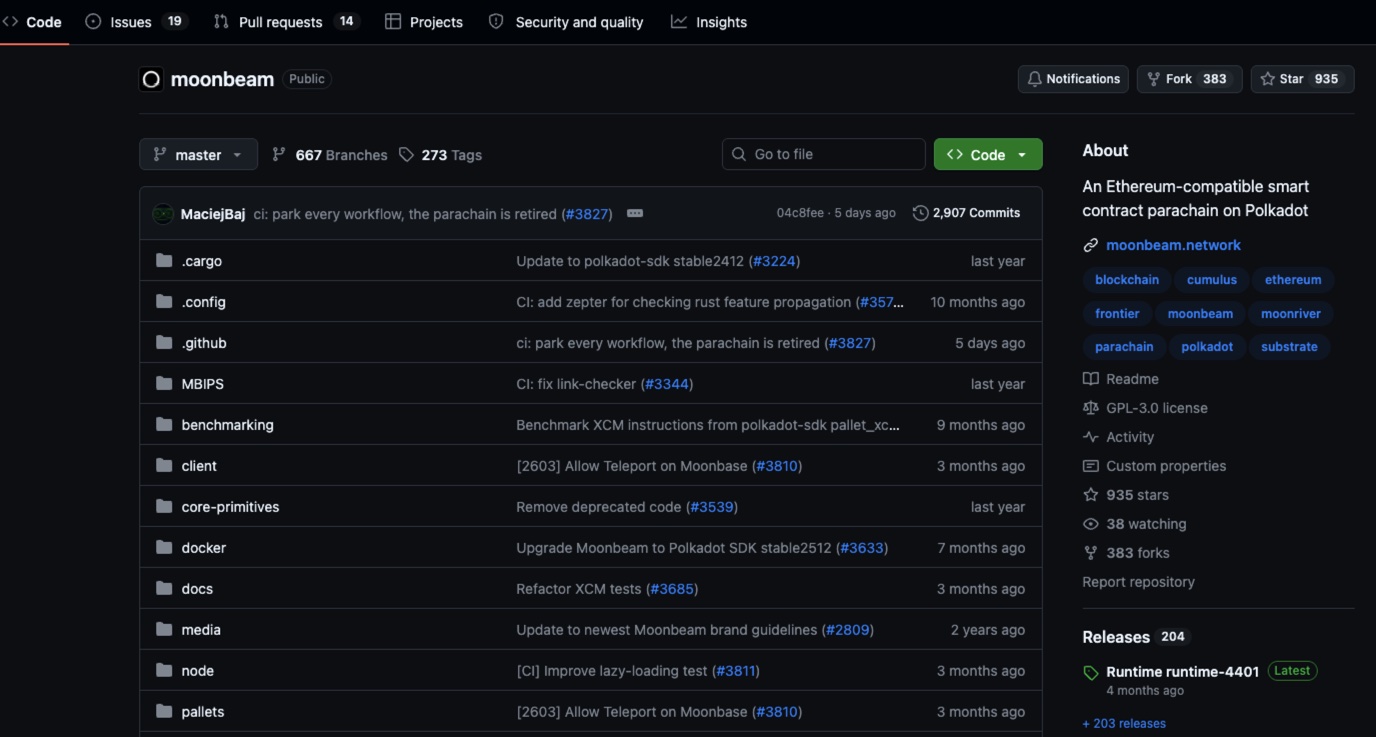The width and height of the screenshot is (1376, 737).
Task: Open the Activity link
Action: click(x=1119, y=437)
